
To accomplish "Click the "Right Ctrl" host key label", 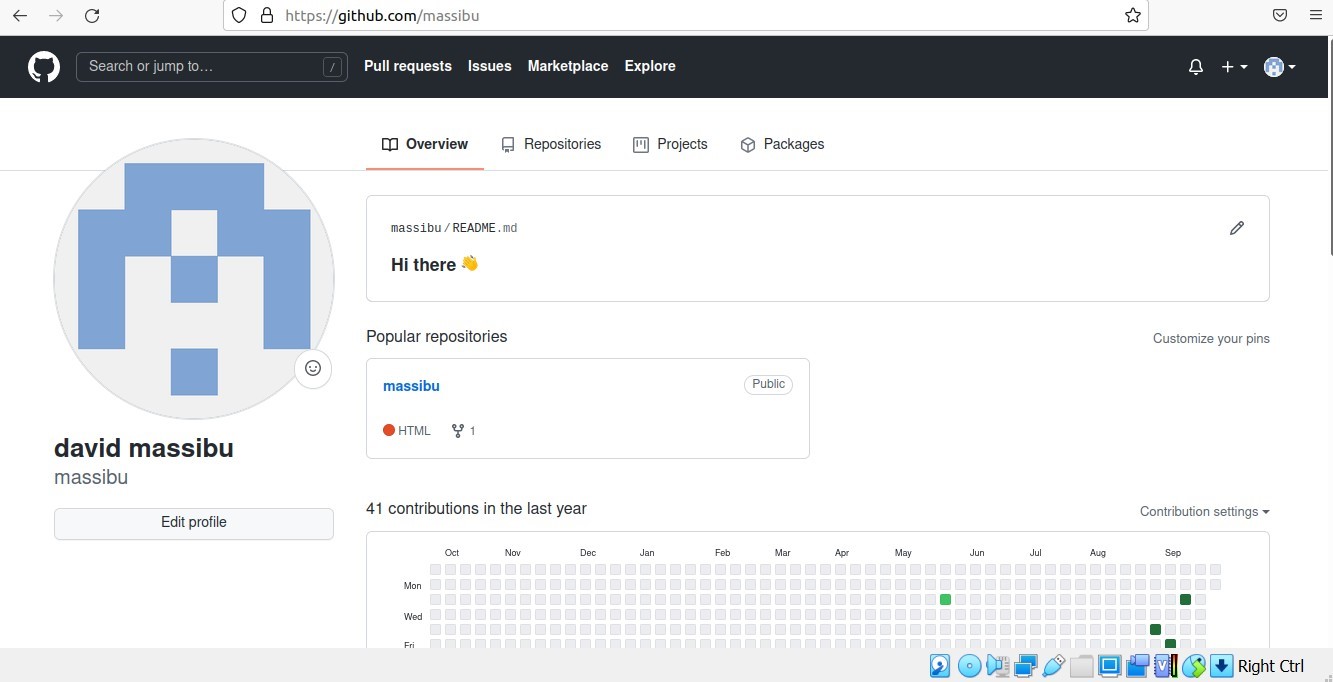I will tap(1271, 666).
